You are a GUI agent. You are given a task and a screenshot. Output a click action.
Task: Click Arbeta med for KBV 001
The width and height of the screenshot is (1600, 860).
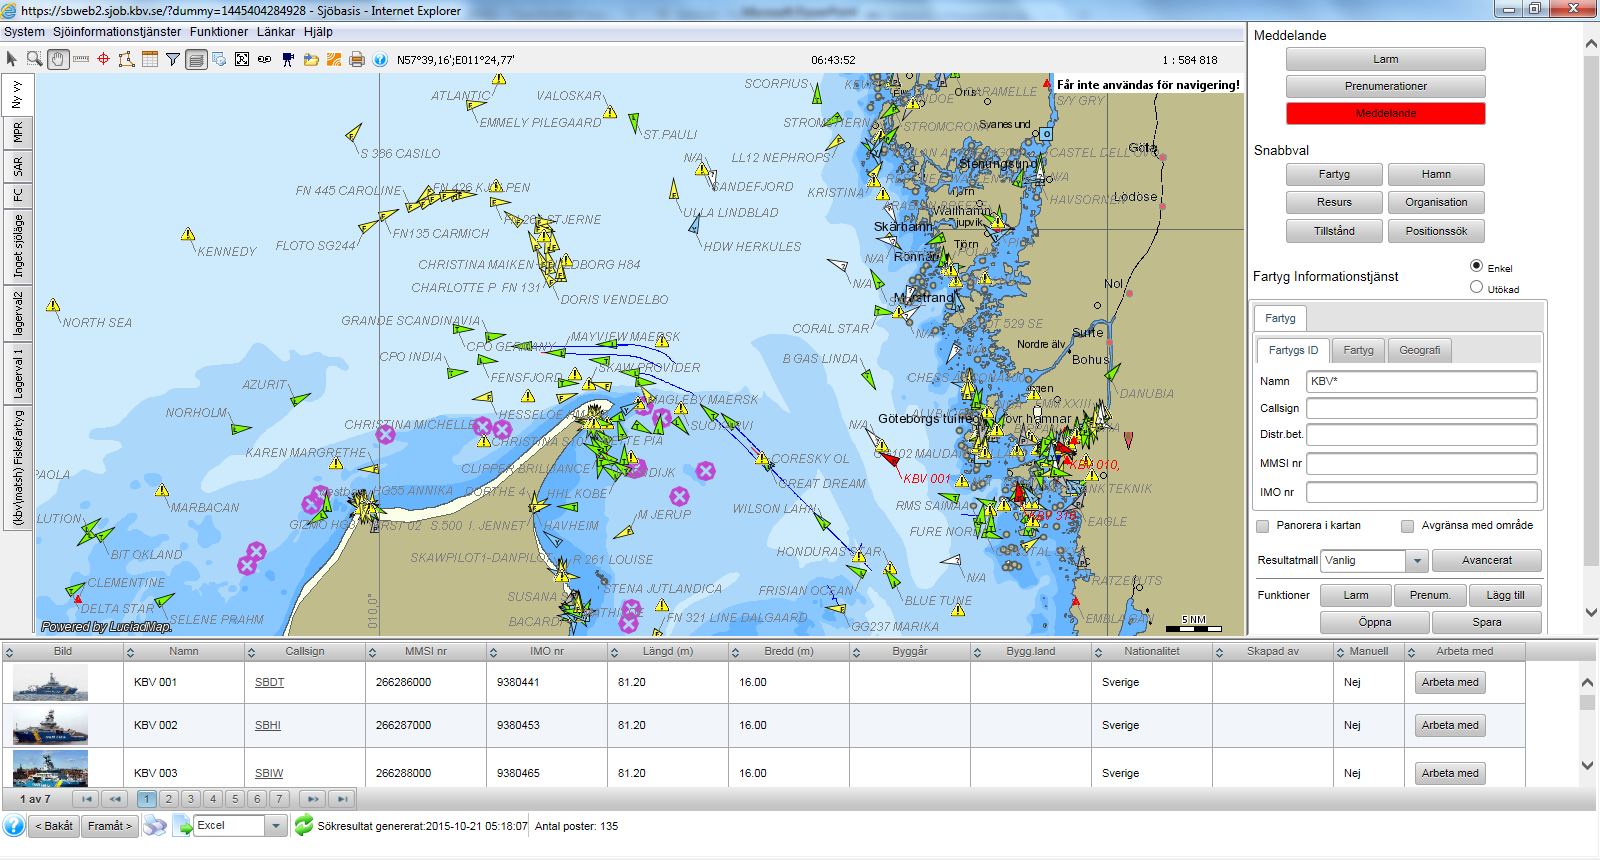(1450, 682)
